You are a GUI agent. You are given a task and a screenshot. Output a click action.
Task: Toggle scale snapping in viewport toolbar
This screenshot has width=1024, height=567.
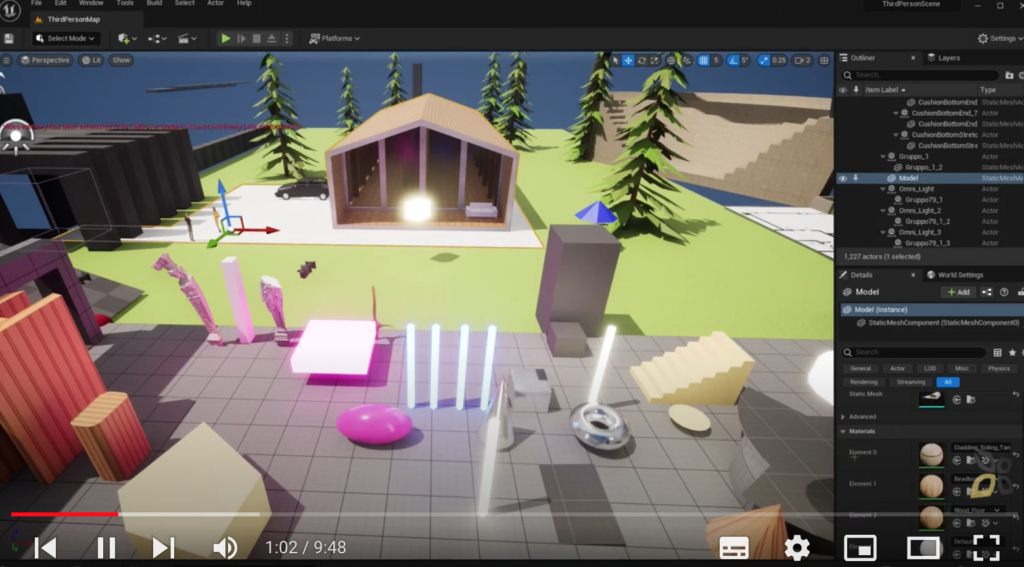(763, 60)
